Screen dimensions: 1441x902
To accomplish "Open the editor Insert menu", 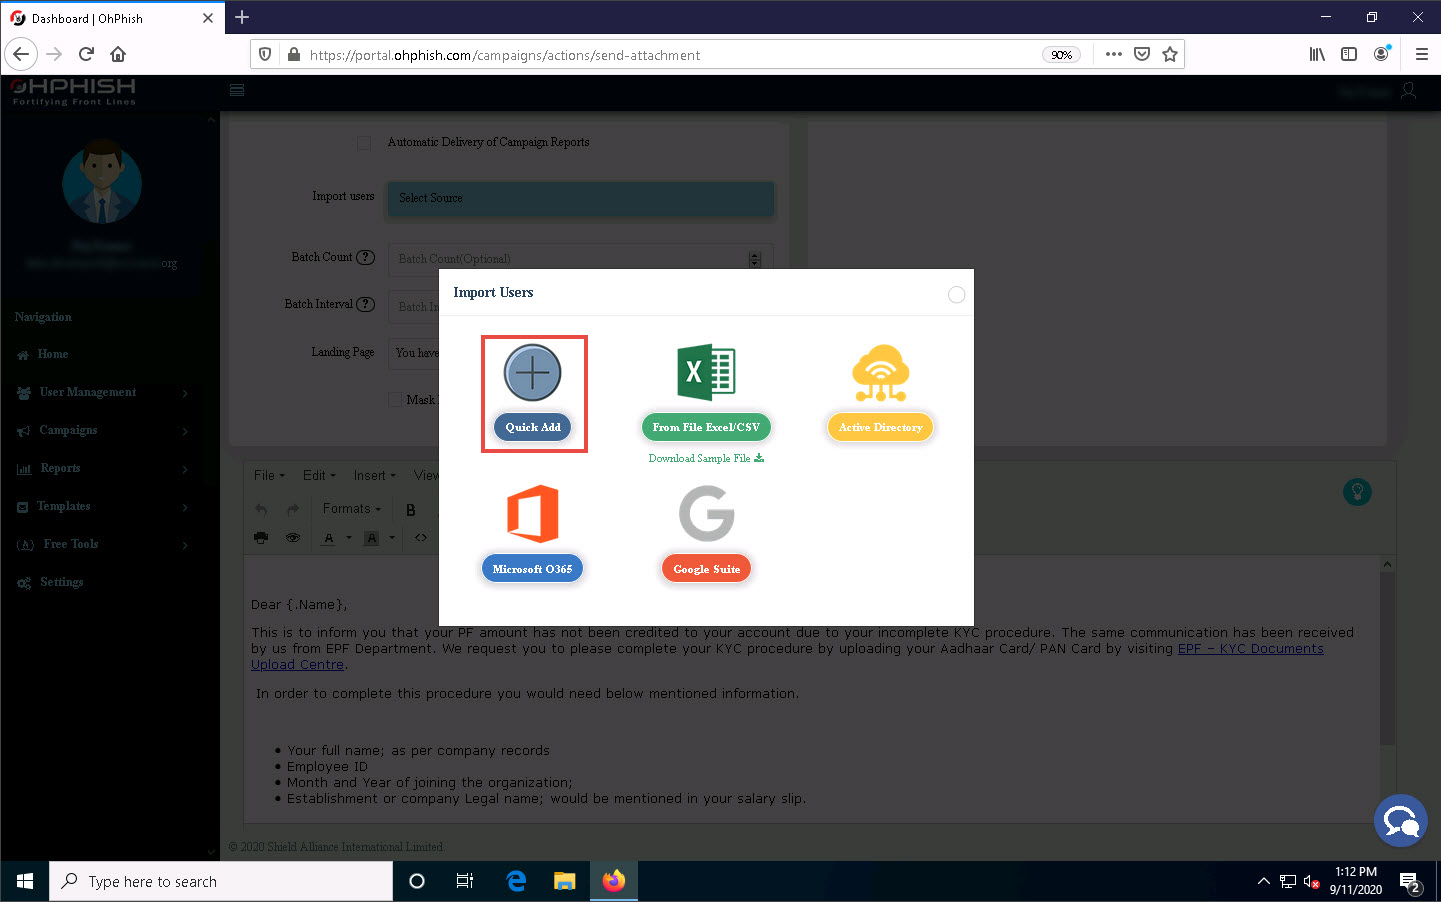I will (374, 475).
